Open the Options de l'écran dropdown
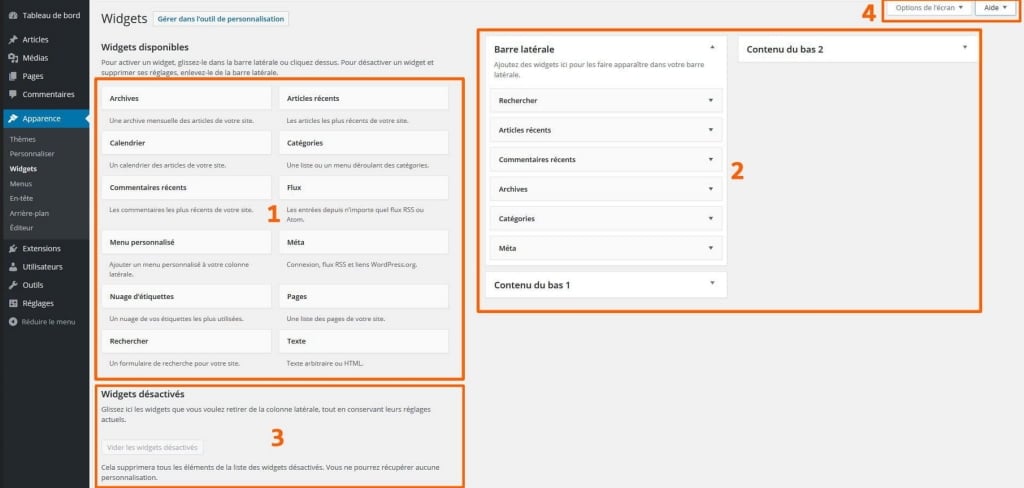Image resolution: width=1024 pixels, height=488 pixels. [929, 8]
